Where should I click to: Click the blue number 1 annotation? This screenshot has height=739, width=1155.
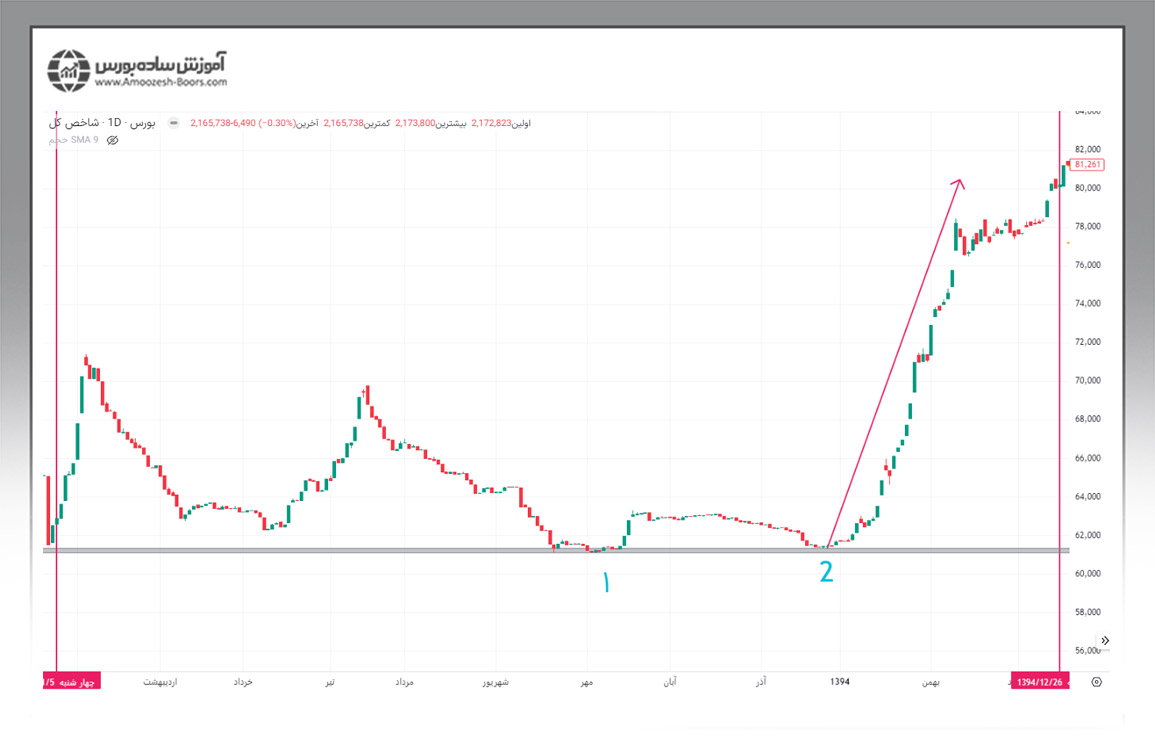(x=604, y=583)
